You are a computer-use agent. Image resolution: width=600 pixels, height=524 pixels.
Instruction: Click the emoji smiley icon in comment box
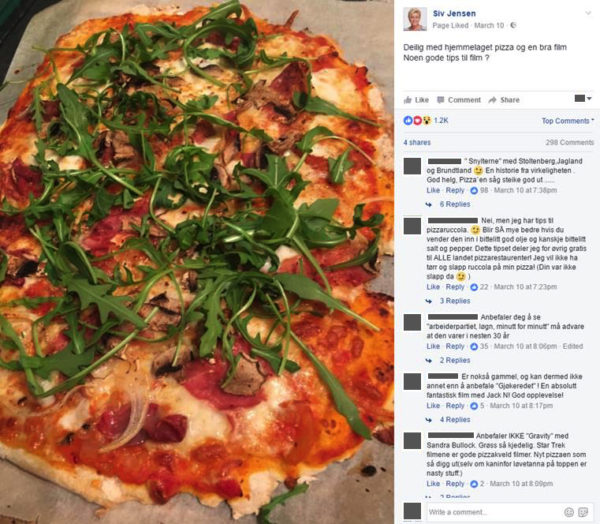[x=569, y=512]
